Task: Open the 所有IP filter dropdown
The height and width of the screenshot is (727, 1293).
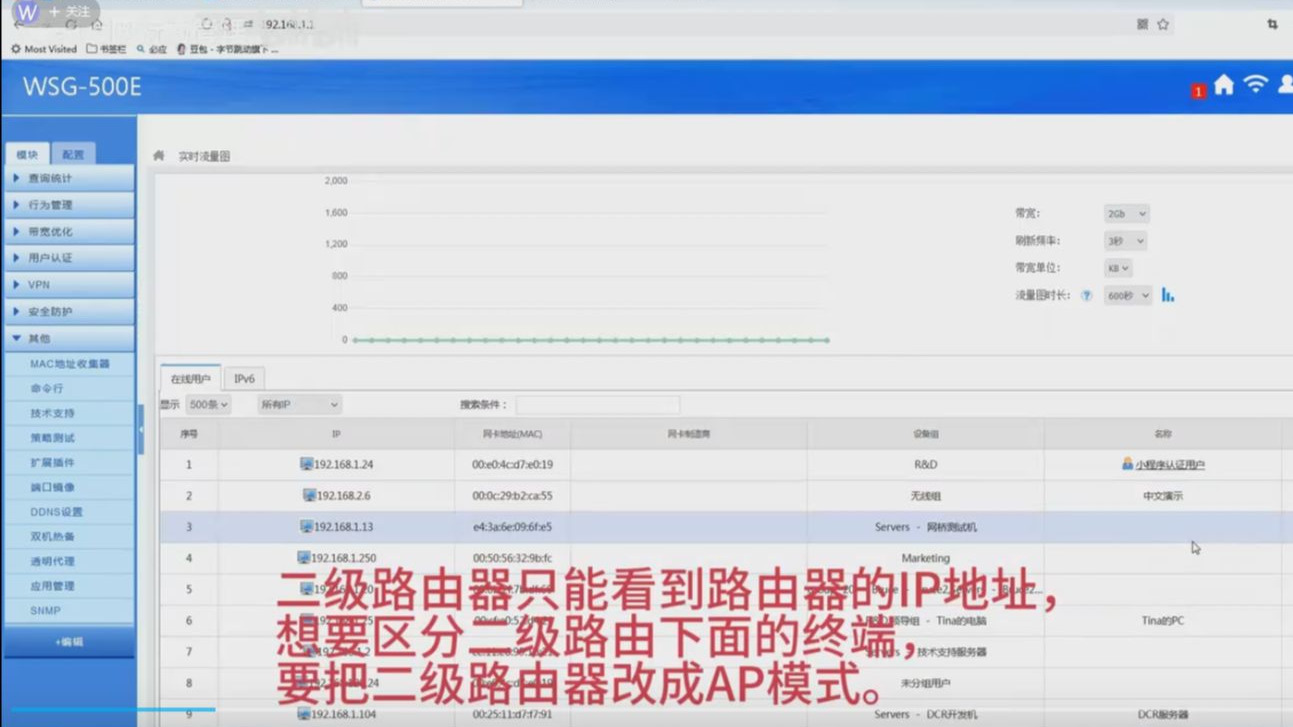Action: tap(299, 404)
